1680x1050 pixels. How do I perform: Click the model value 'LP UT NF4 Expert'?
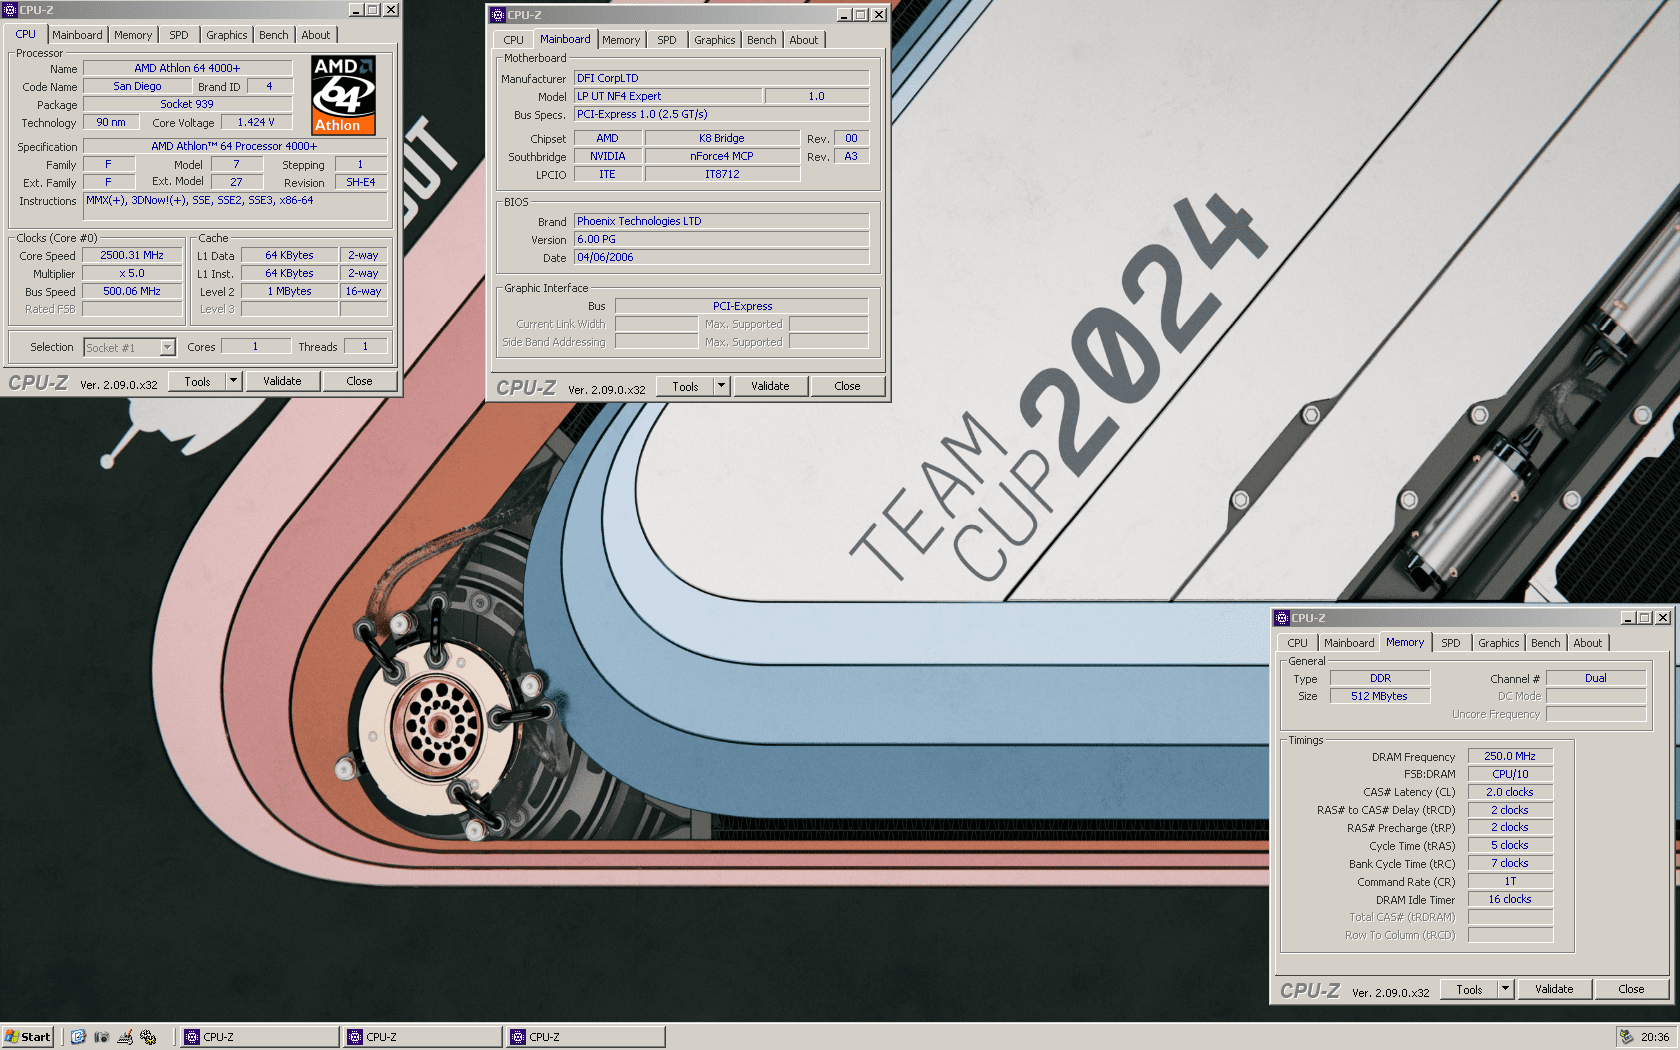(668, 96)
